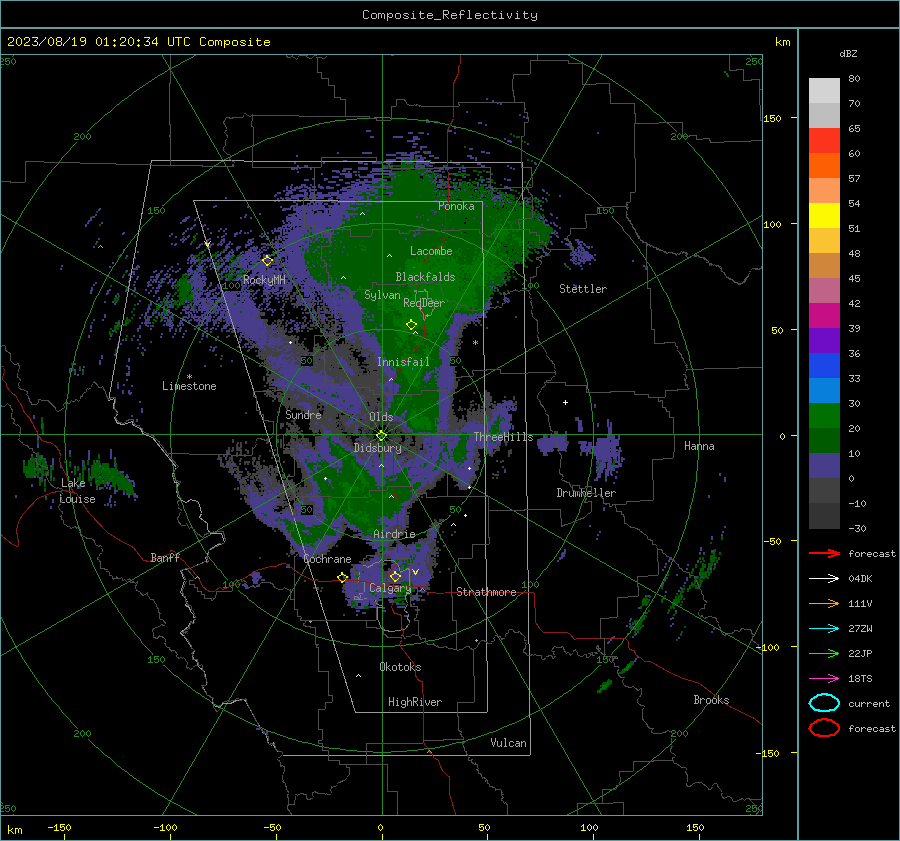Viewport: 900px width, 841px height.
Task: Select the cyan 'current' ellipse legend icon
Action: coord(824,703)
